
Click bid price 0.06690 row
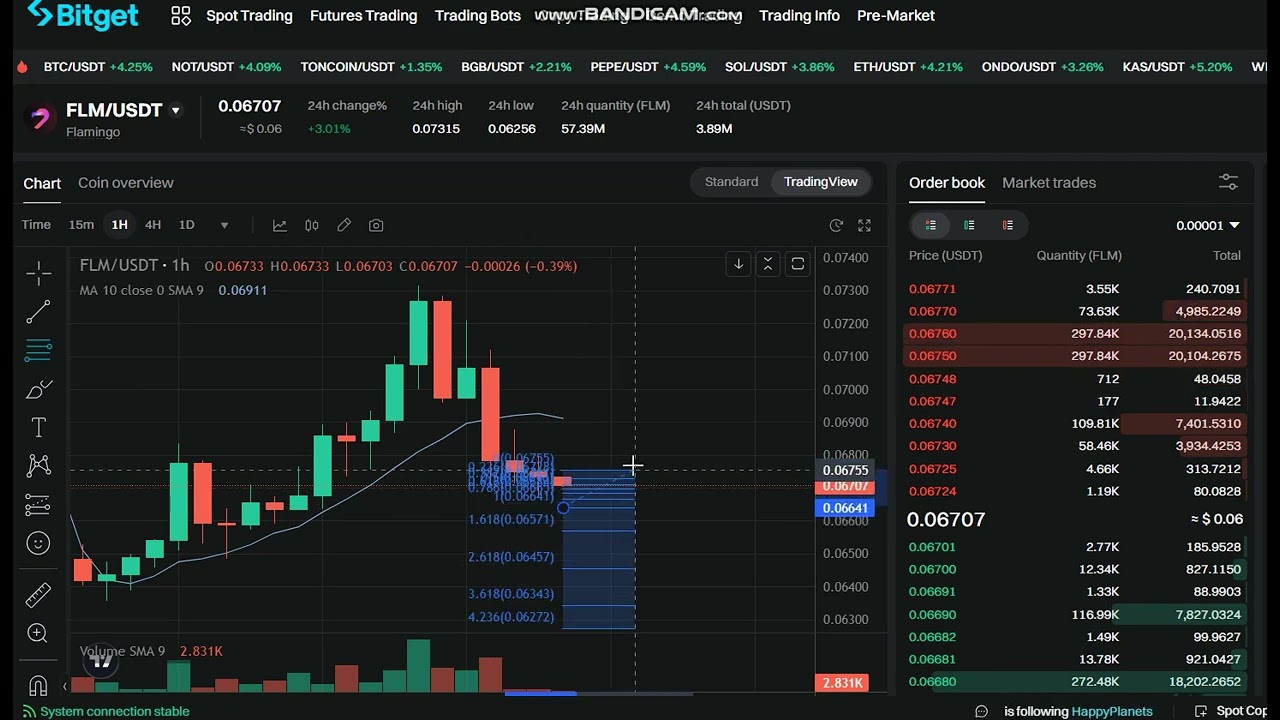pos(1075,615)
